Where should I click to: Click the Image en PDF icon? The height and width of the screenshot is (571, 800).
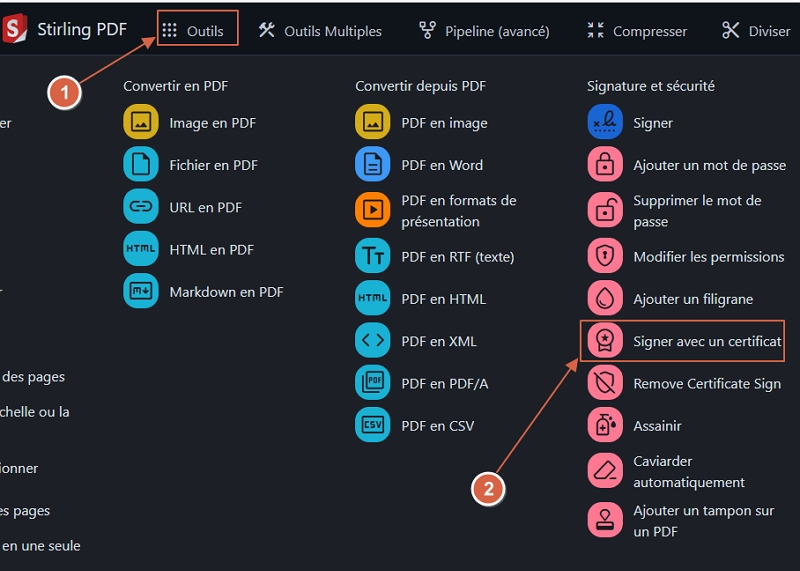pos(141,123)
